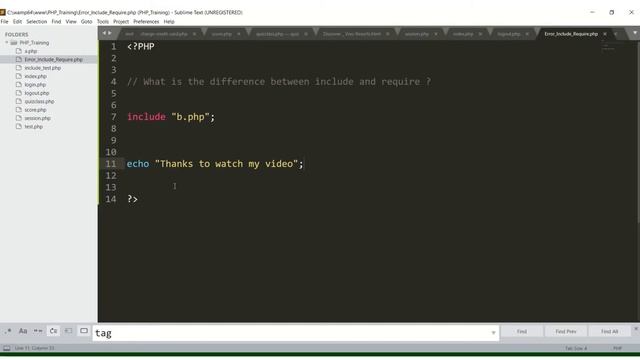Open the File menu

click(4, 22)
